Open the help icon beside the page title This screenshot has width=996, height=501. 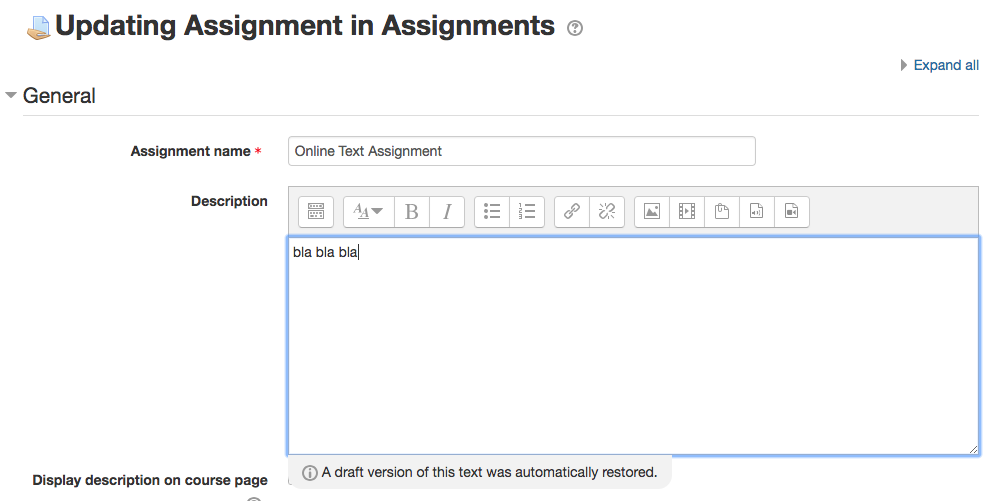575,28
